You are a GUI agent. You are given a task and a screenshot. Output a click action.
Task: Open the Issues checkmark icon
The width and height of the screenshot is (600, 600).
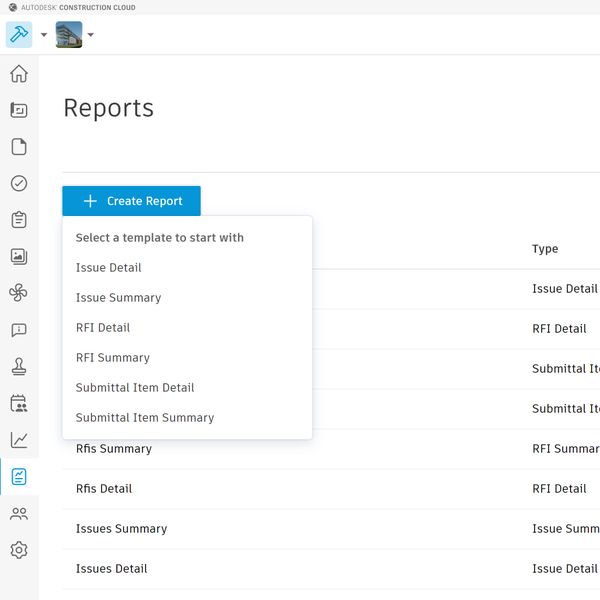19,184
